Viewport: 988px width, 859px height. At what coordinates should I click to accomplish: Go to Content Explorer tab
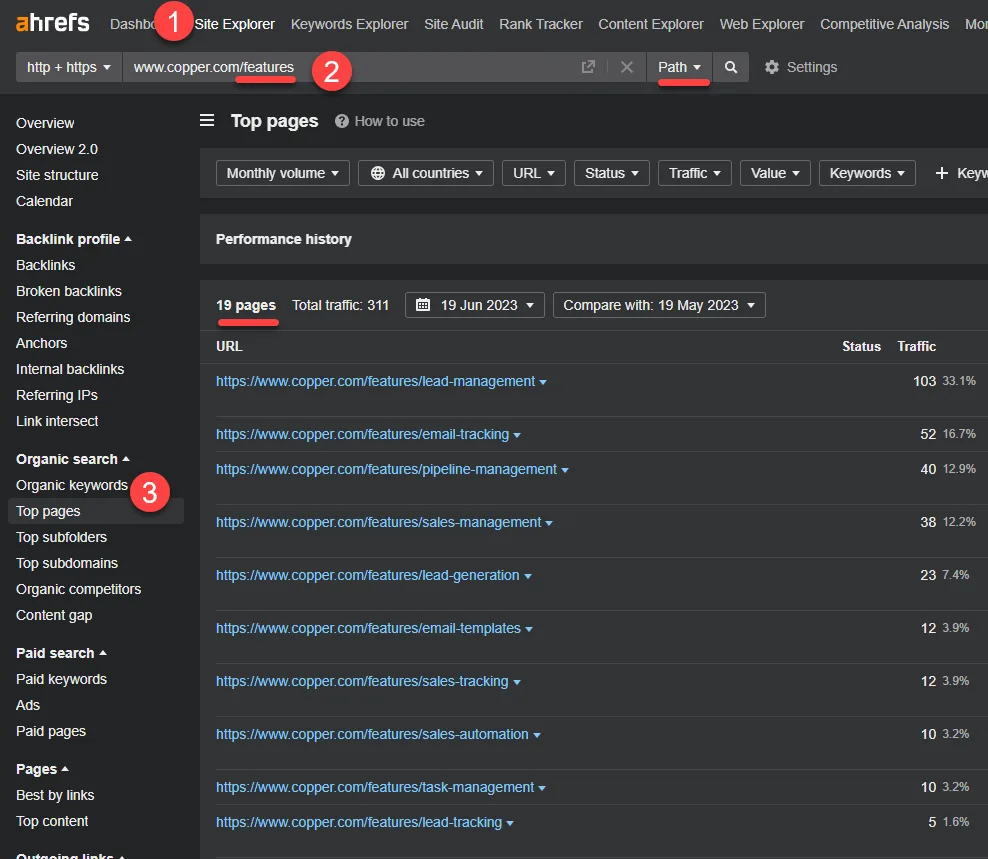click(651, 24)
